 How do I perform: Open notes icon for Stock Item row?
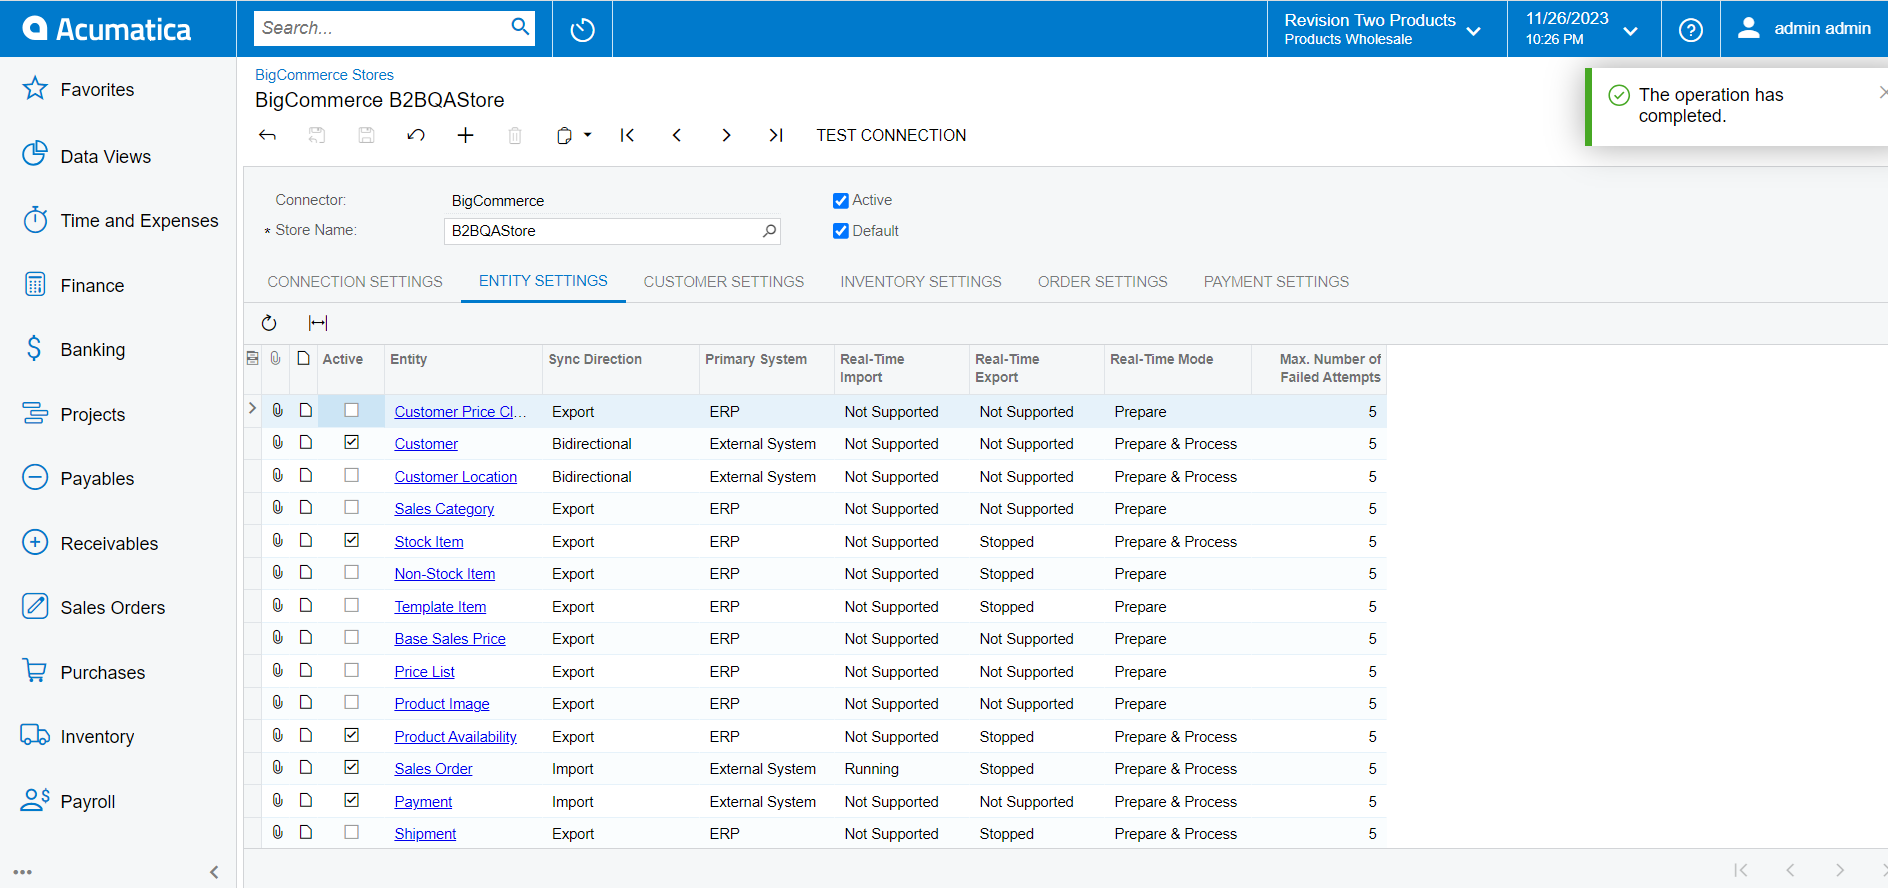[306, 540]
